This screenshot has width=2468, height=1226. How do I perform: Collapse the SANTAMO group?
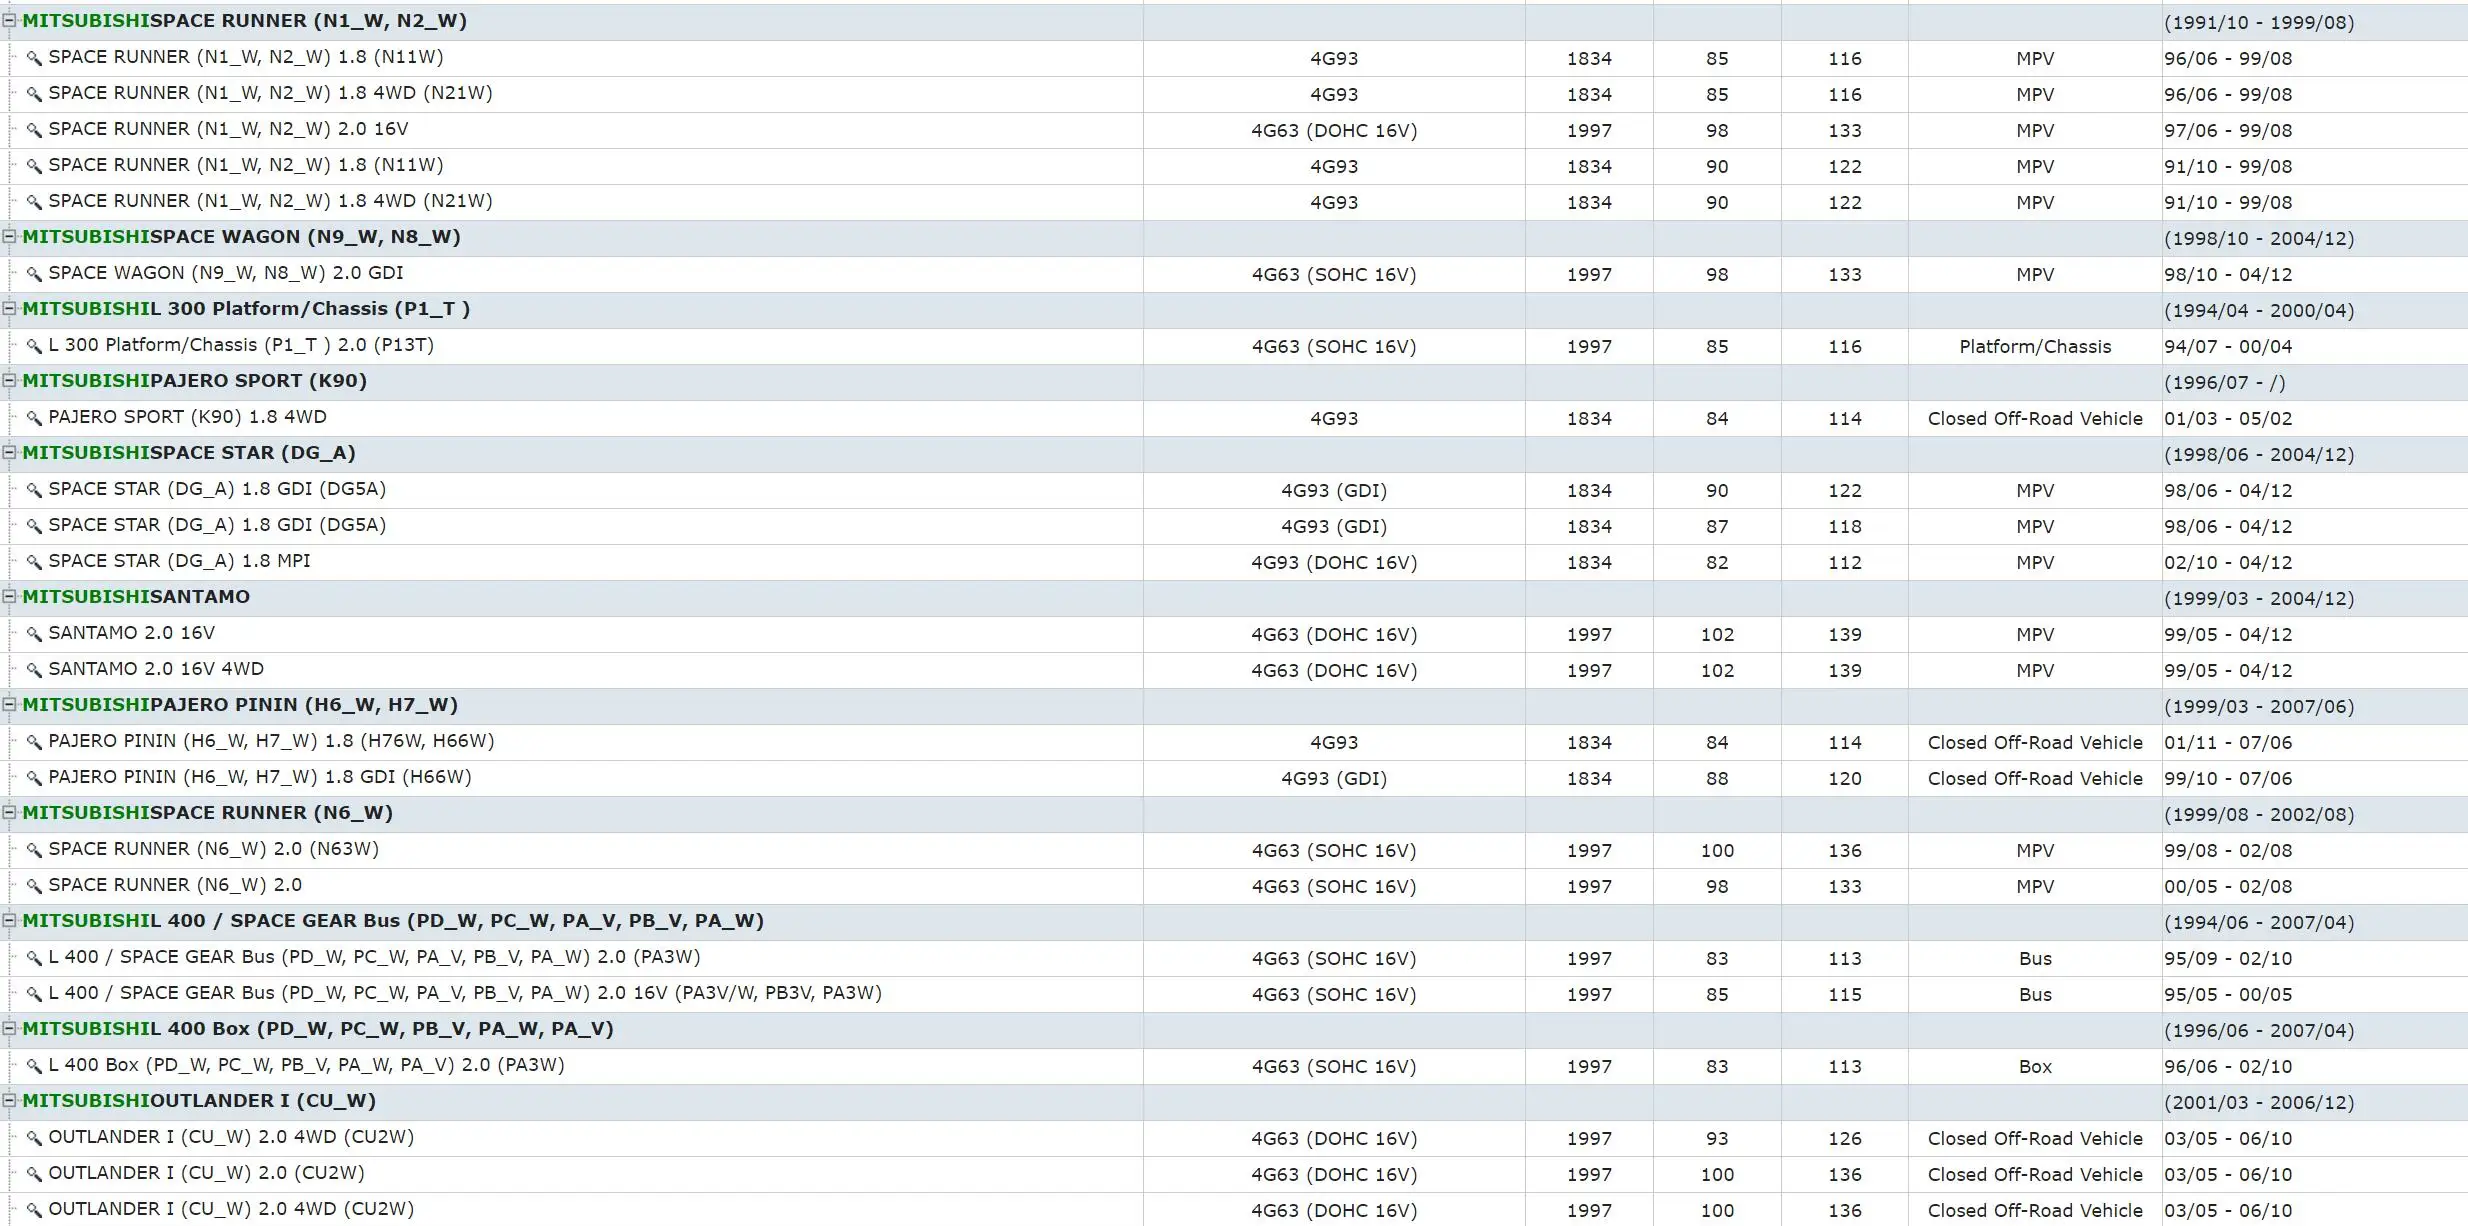click(x=9, y=596)
